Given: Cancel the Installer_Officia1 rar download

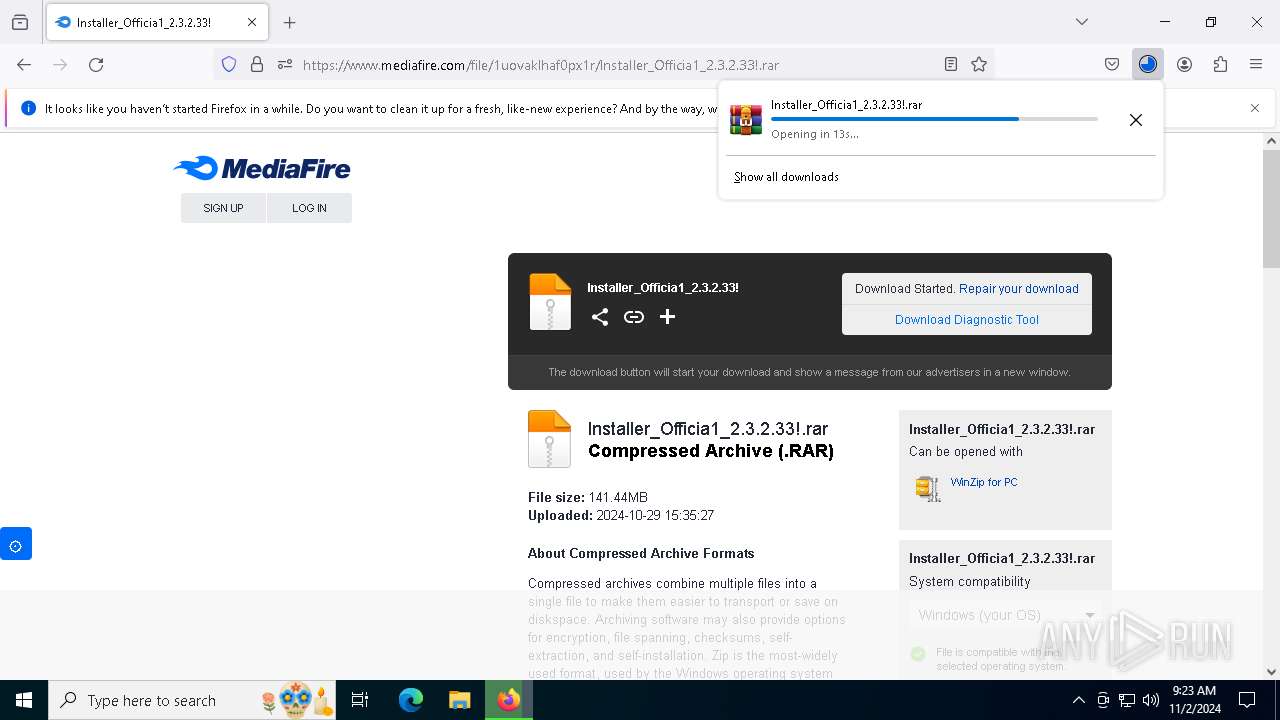Looking at the screenshot, I should point(1136,120).
